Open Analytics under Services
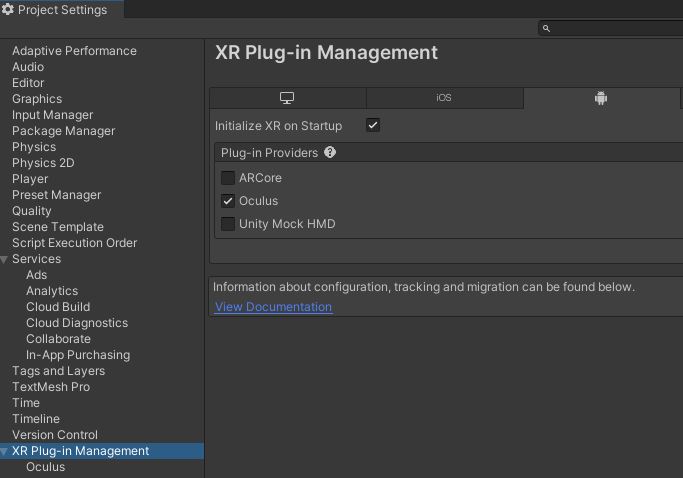This screenshot has height=478, width=683. pyautogui.click(x=52, y=291)
